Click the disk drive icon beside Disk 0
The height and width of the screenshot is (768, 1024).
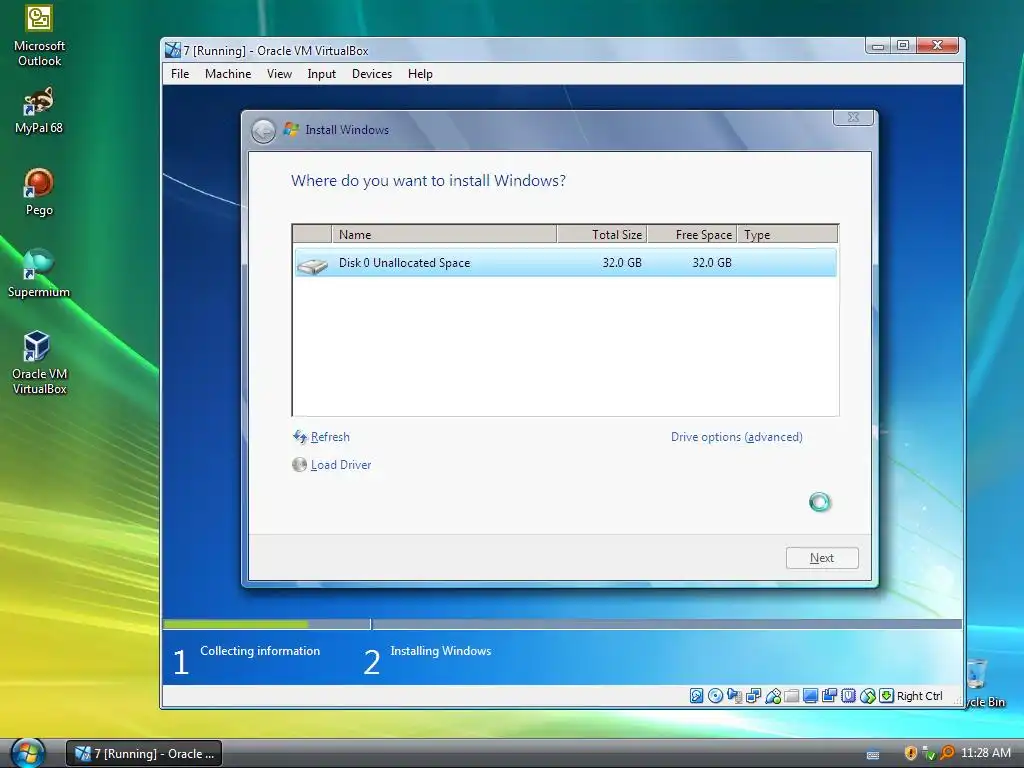tap(312, 265)
